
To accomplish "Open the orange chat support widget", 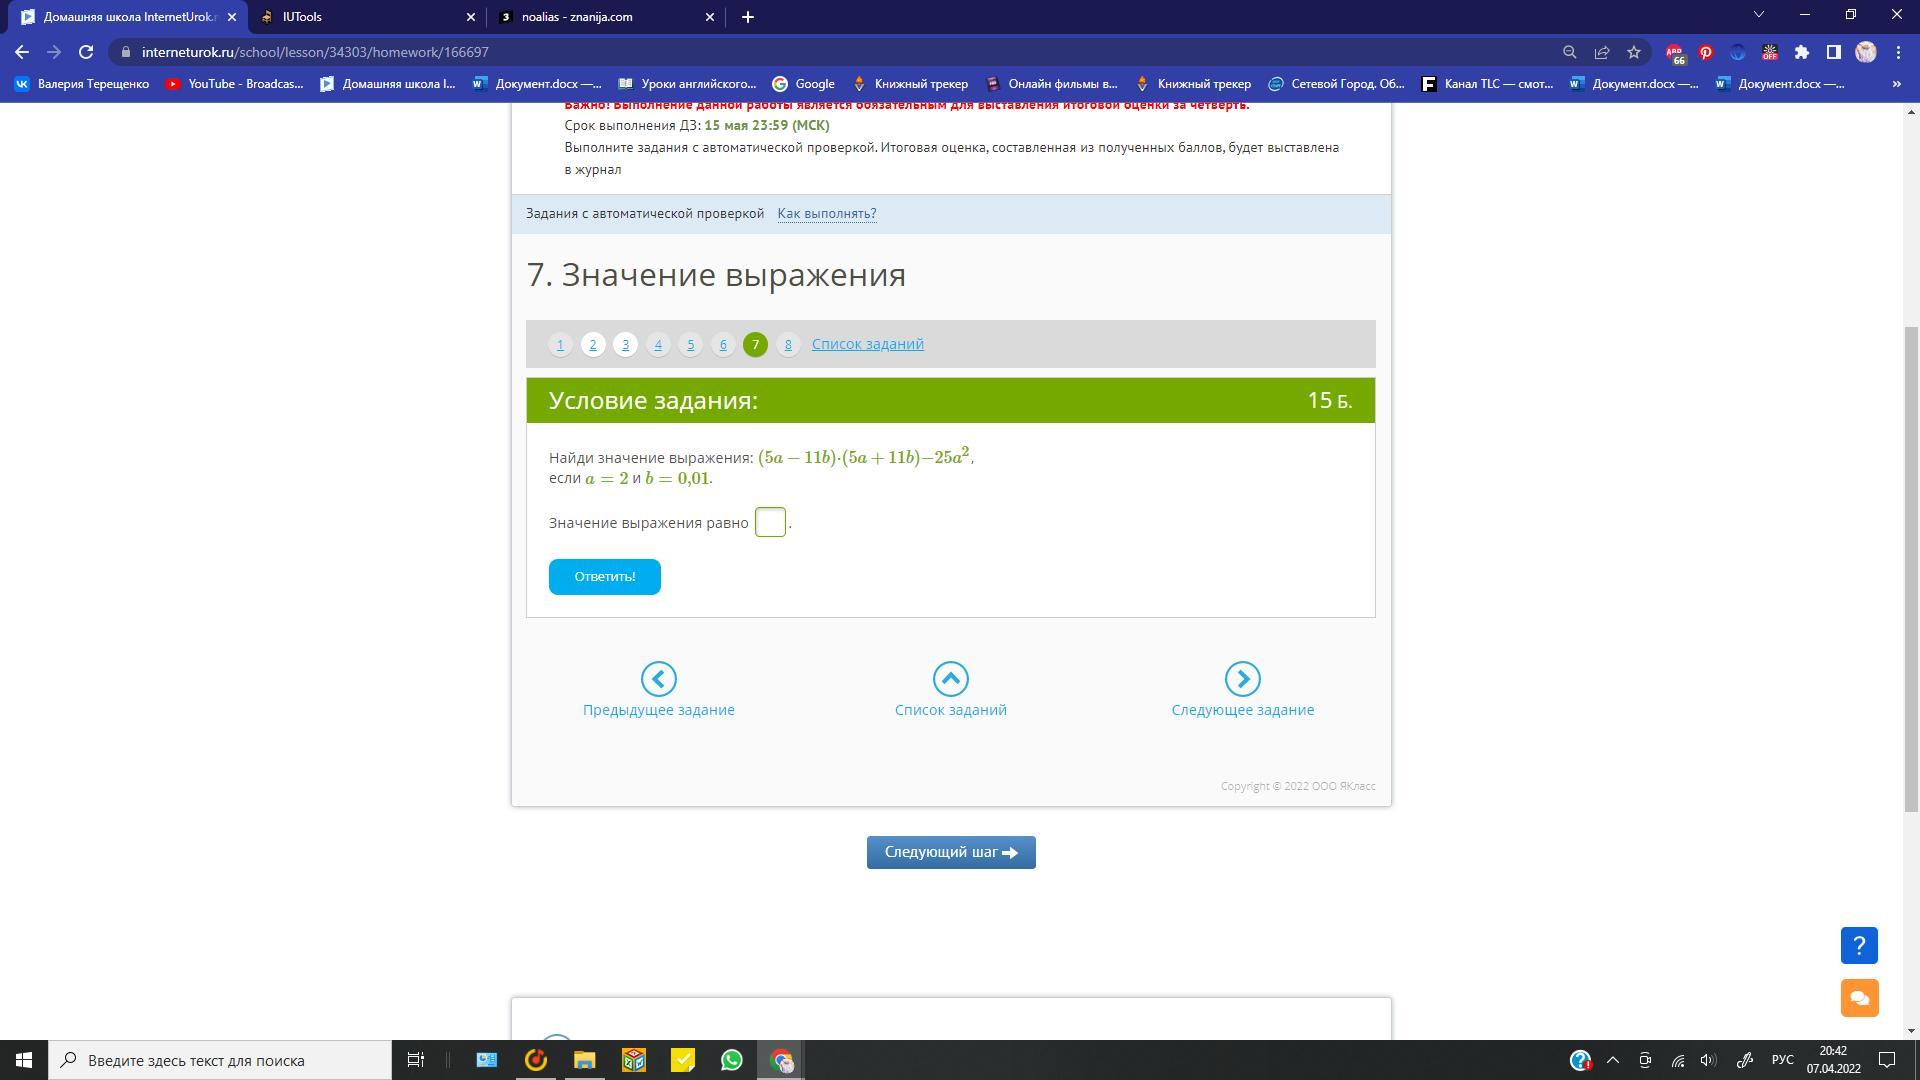I will point(1859,998).
